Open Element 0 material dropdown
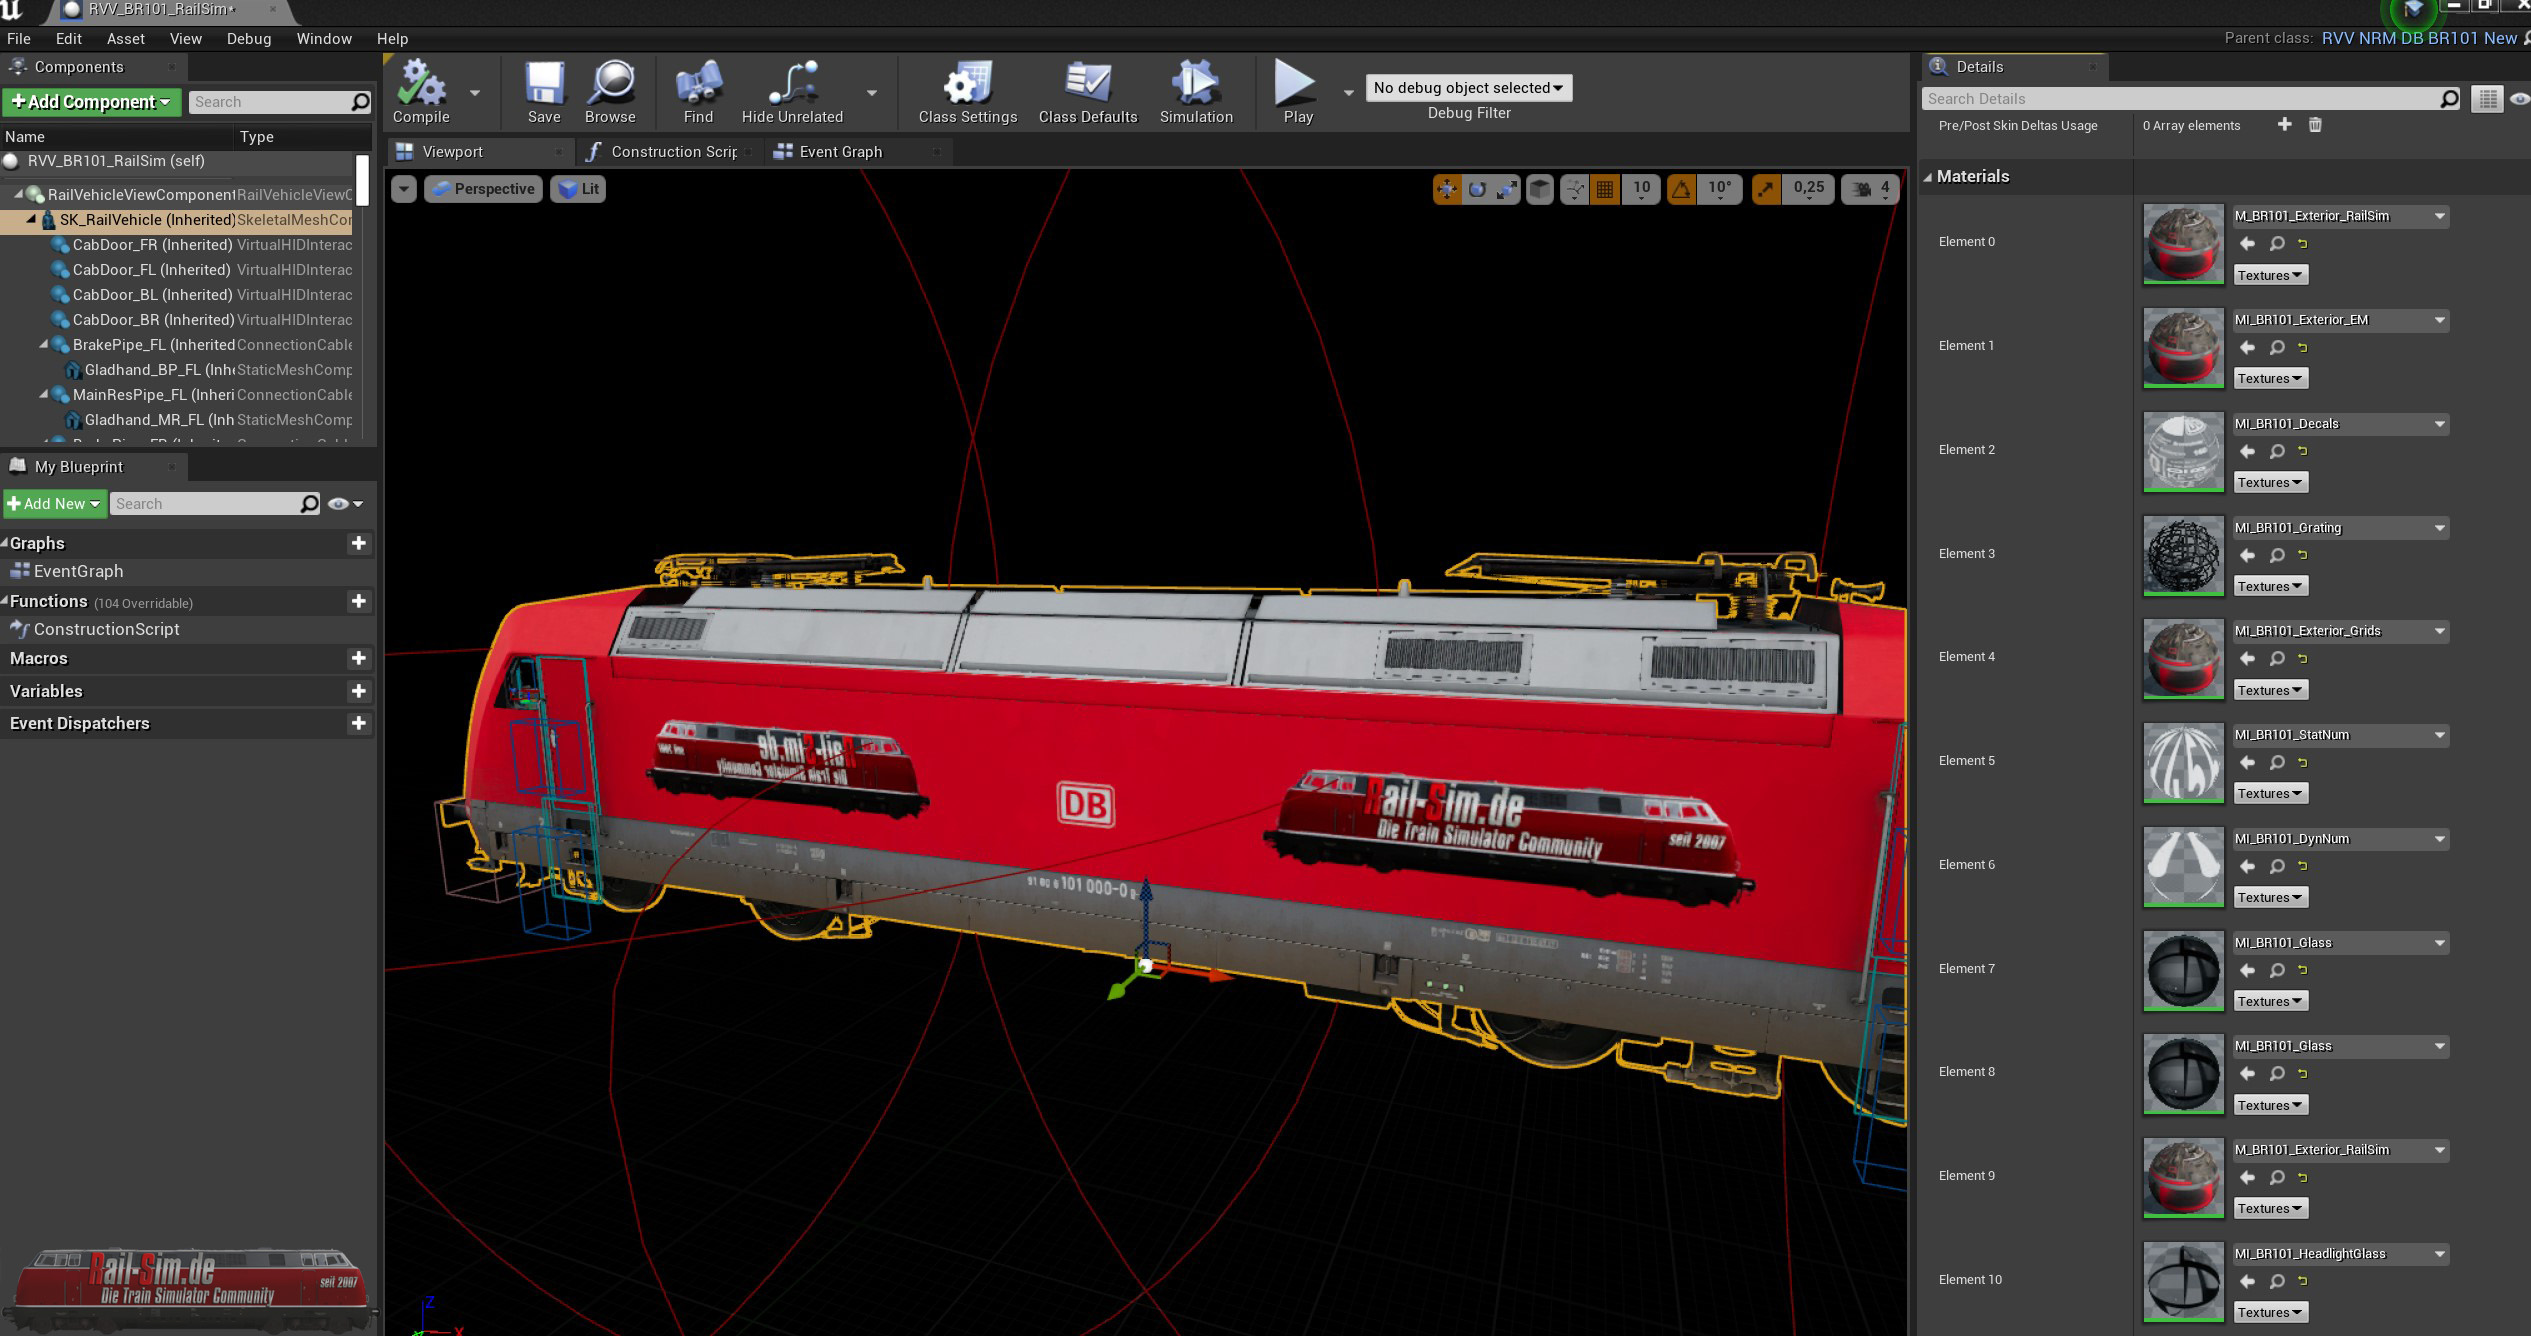This screenshot has height=1336, width=2531. [2341, 216]
